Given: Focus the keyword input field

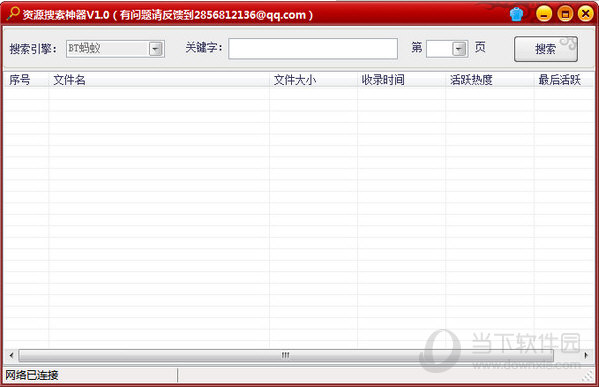Looking at the screenshot, I should pos(313,49).
